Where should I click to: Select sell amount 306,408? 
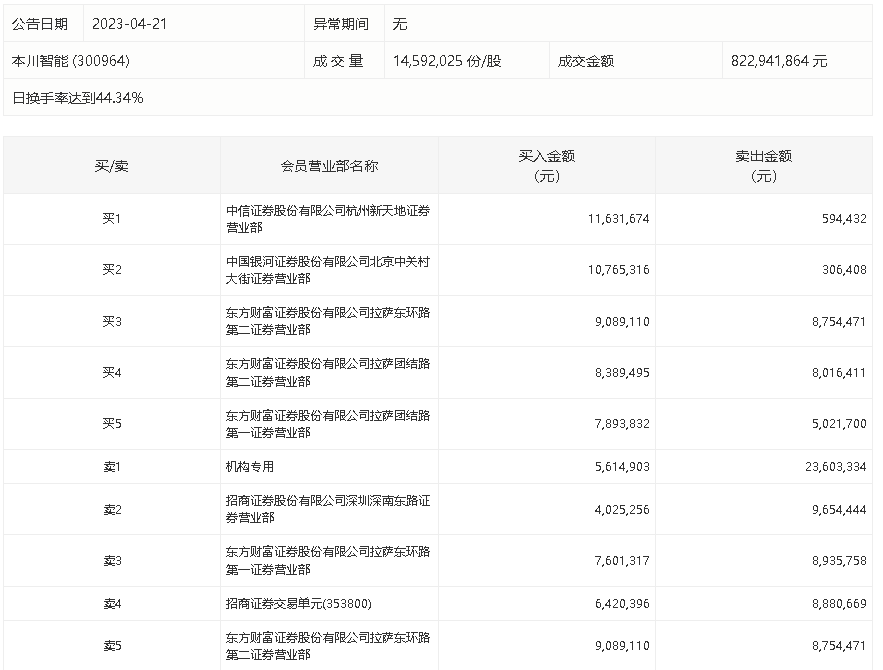844,270
